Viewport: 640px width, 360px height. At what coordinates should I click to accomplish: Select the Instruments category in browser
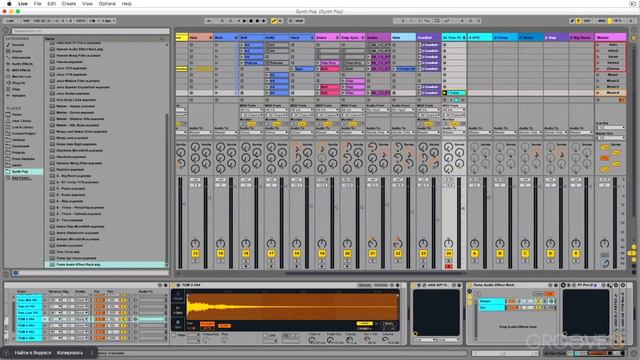(x=20, y=58)
